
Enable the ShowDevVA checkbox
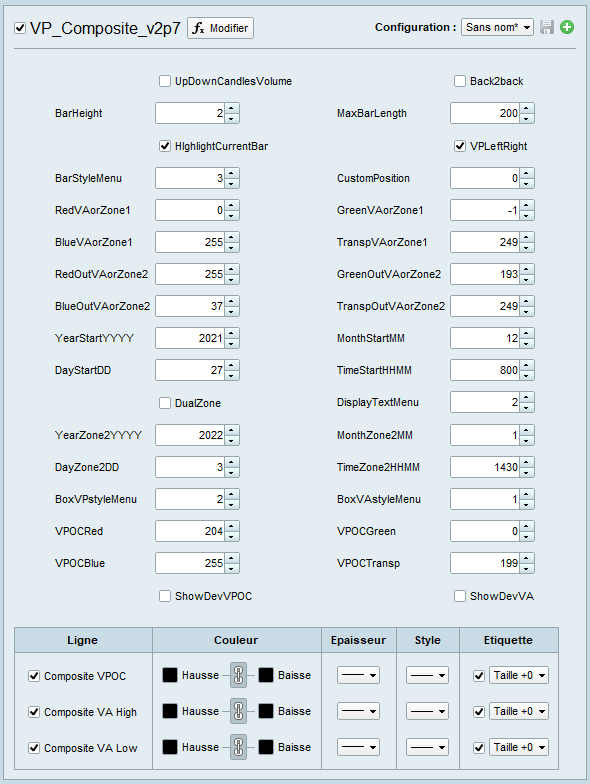tap(460, 596)
